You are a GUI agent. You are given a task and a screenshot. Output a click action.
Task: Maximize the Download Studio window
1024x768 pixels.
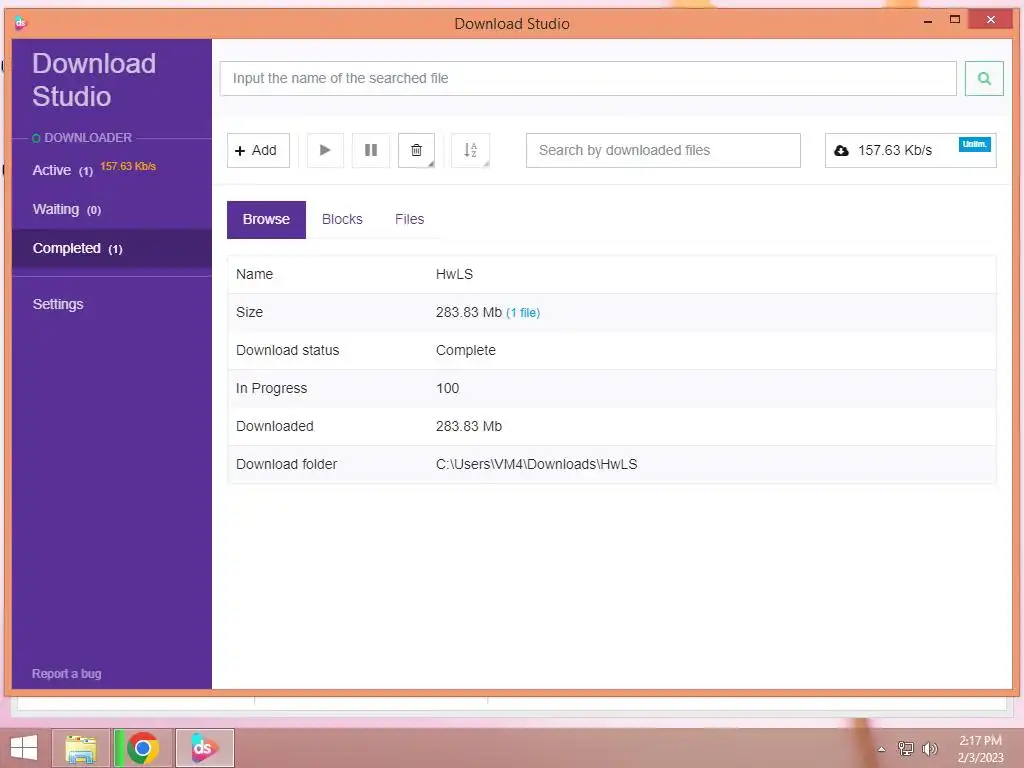coord(955,20)
